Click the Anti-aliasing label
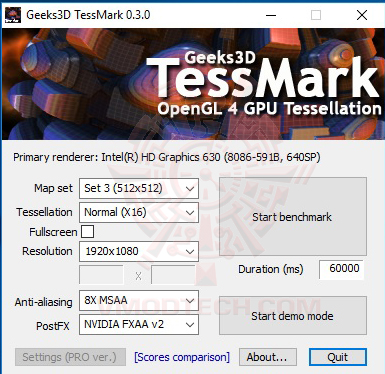 44,302
